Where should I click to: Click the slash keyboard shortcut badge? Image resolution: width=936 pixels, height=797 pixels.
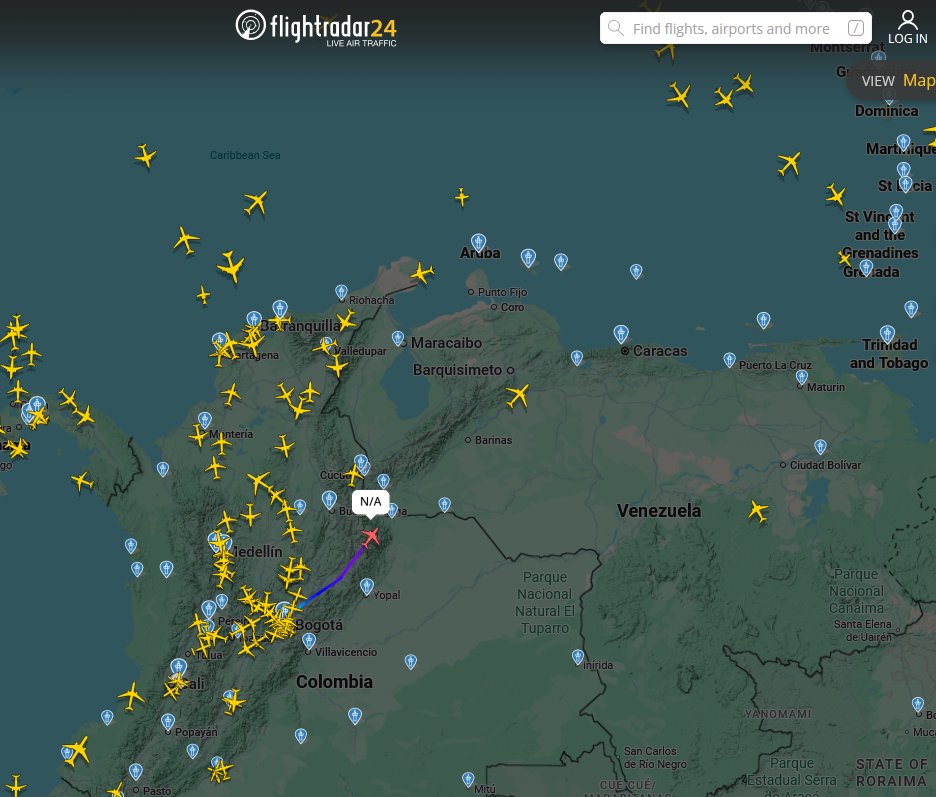(x=855, y=28)
